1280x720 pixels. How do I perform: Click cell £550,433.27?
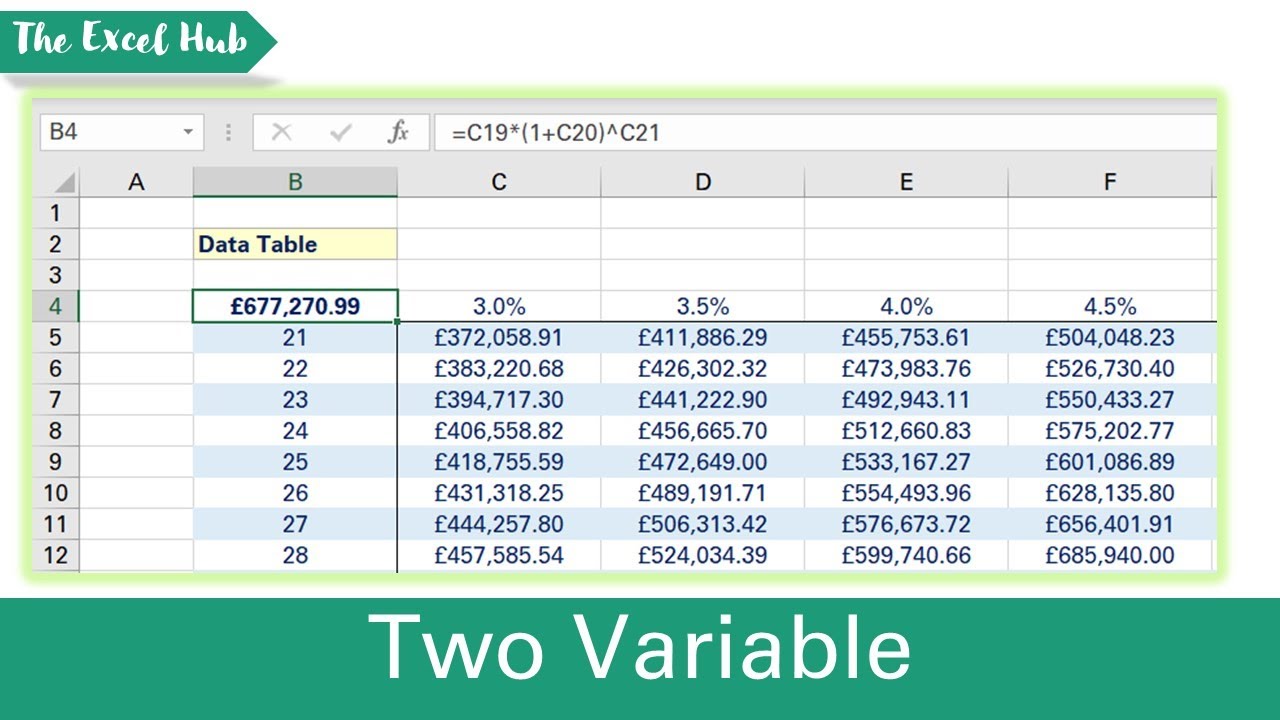[1110, 400]
